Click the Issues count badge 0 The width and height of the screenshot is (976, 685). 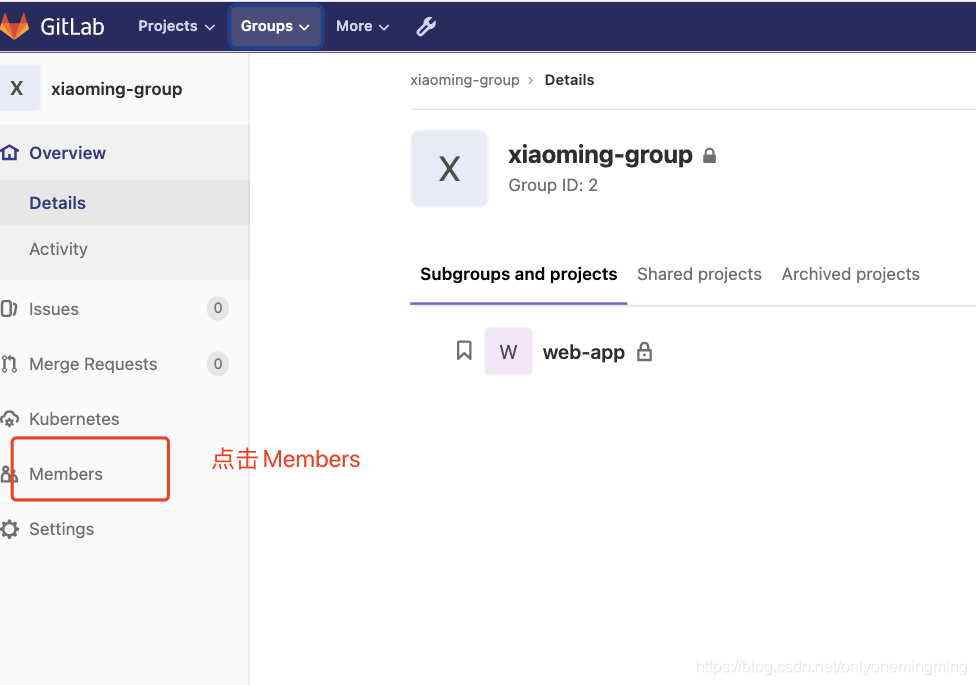(218, 308)
